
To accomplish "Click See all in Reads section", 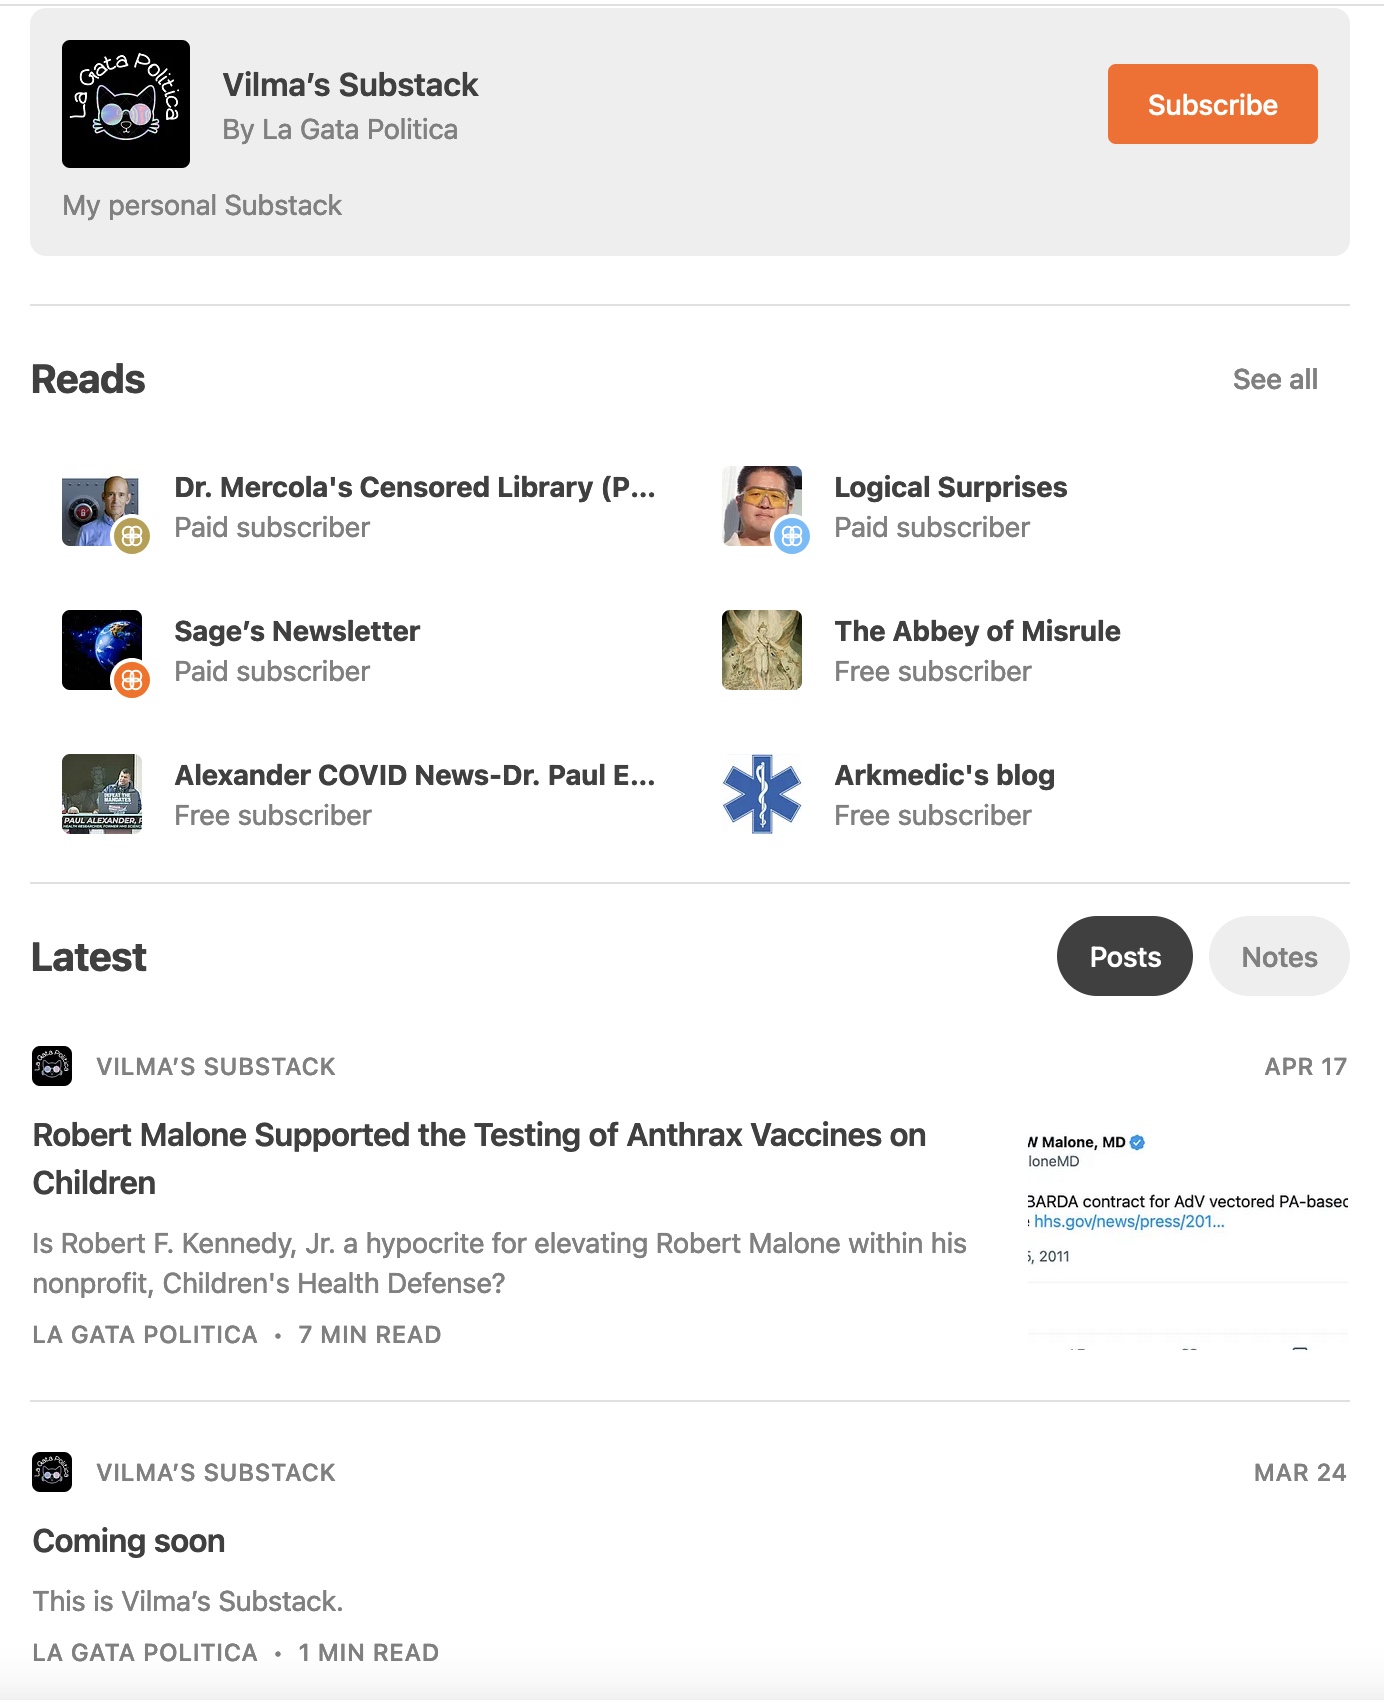I will pyautogui.click(x=1275, y=380).
